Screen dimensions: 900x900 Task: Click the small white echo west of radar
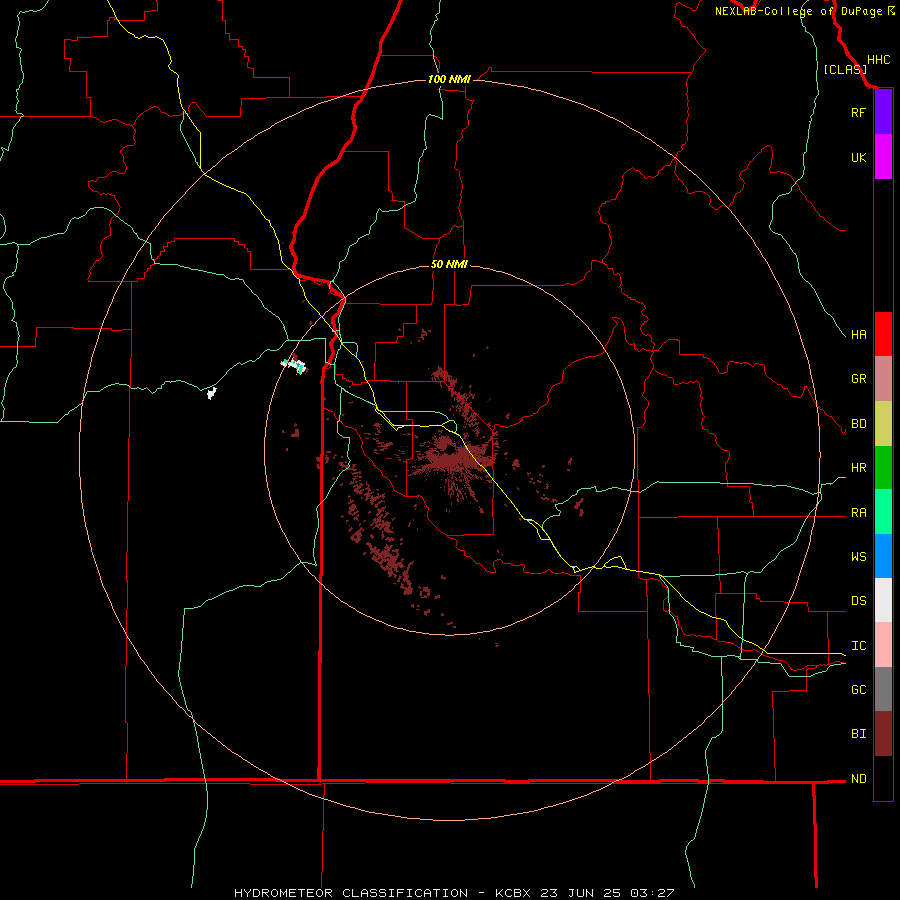click(212, 393)
